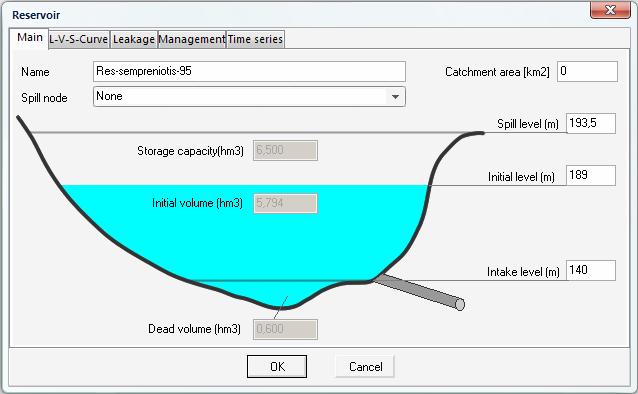Expand the Spill node dropdown arrow
The height and width of the screenshot is (394, 638).
coord(395,97)
